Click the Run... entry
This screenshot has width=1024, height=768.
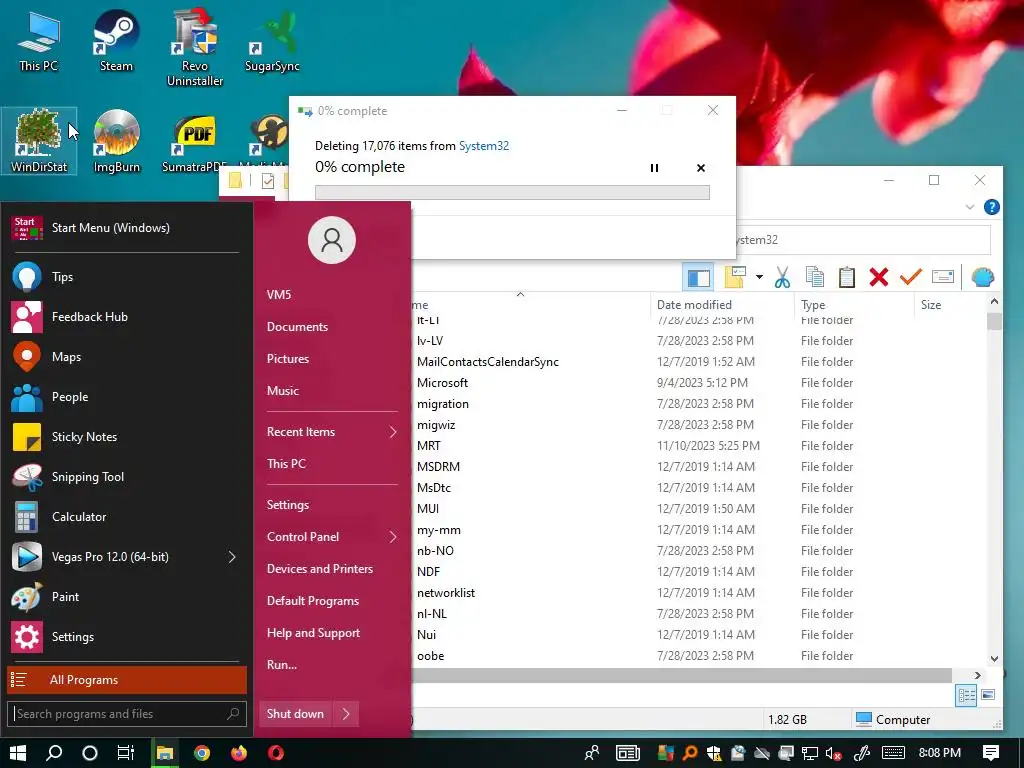click(x=281, y=665)
